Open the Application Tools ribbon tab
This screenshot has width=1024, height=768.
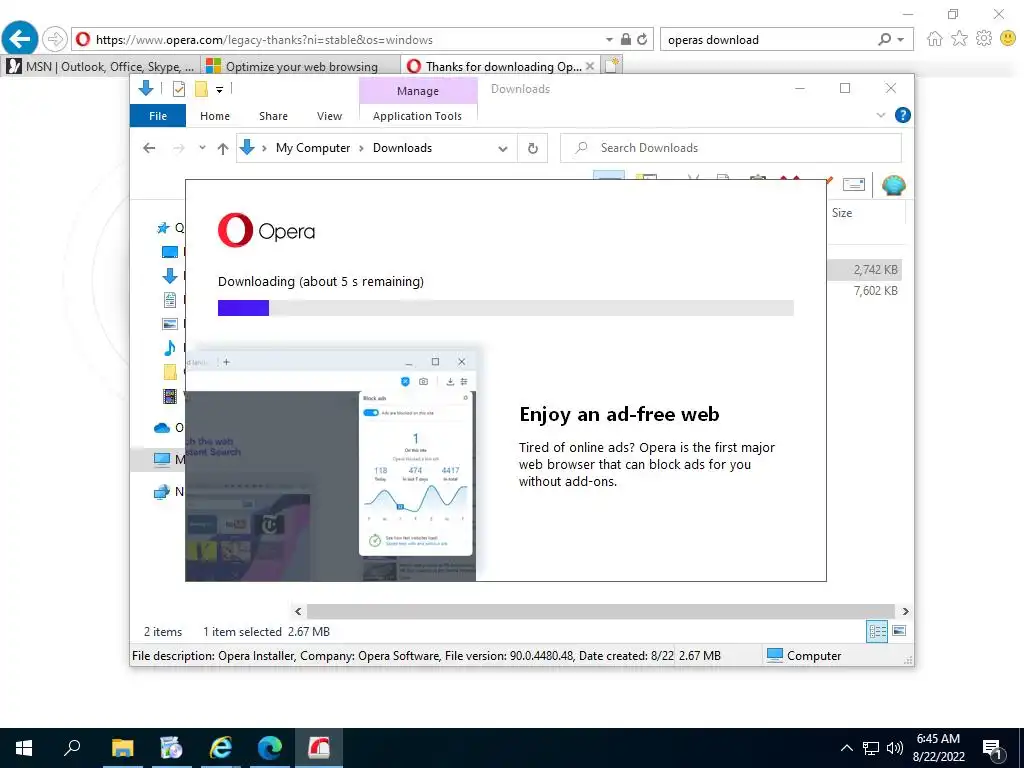coord(417,116)
